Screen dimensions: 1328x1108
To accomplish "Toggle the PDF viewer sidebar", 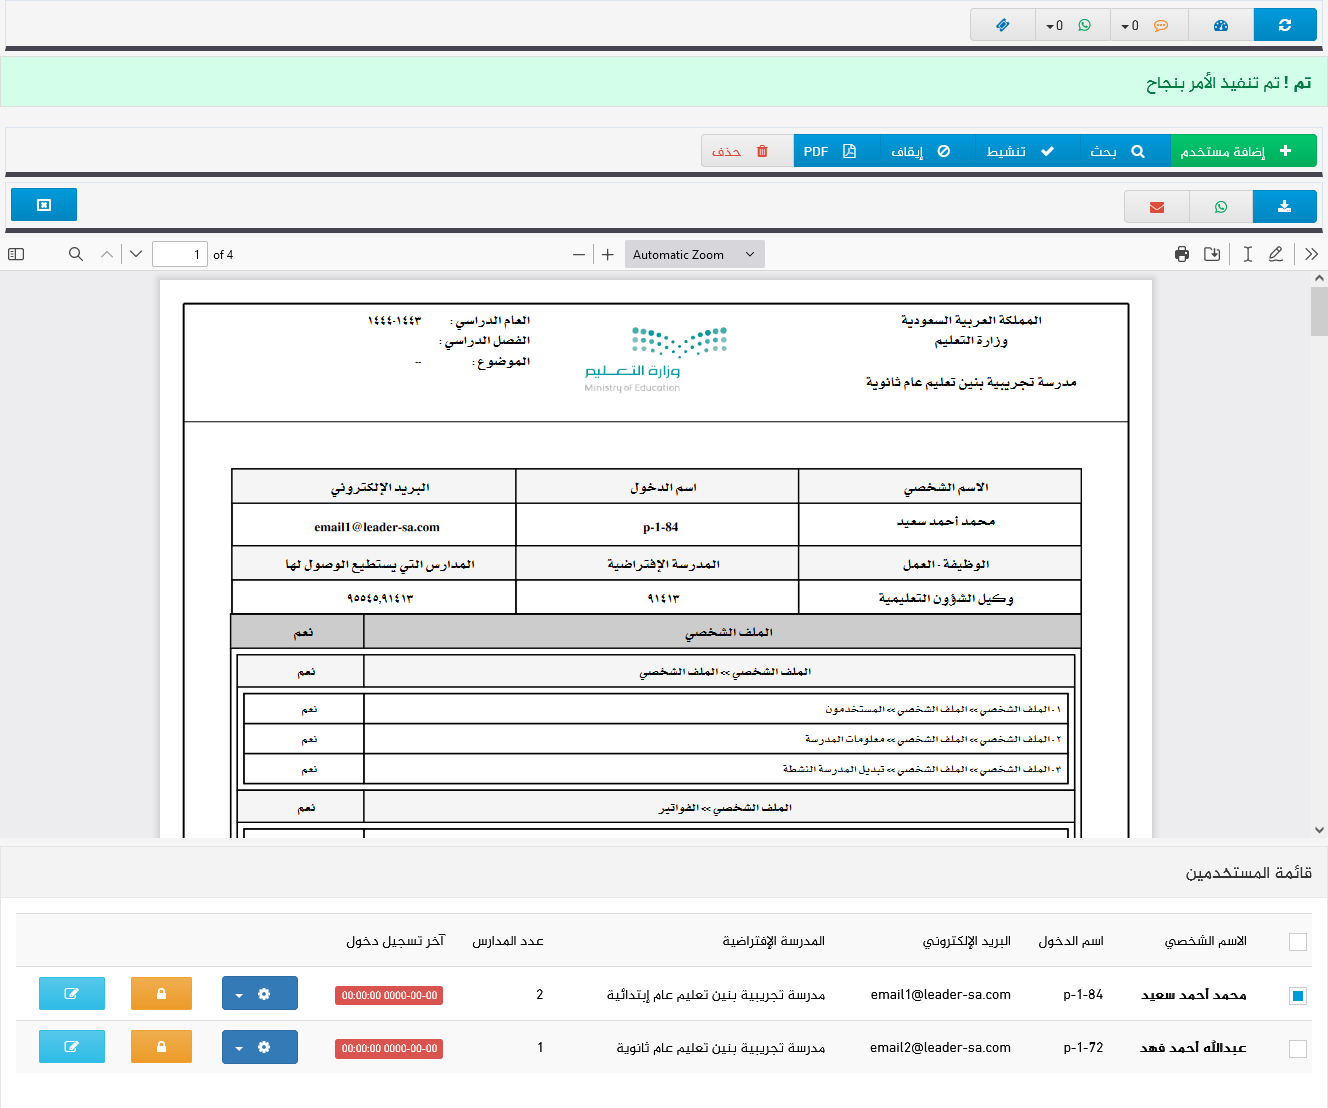I will pos(16,254).
